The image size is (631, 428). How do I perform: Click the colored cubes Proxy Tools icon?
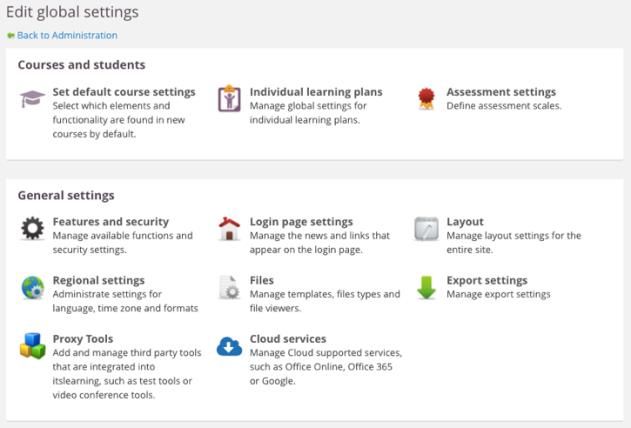(x=33, y=346)
